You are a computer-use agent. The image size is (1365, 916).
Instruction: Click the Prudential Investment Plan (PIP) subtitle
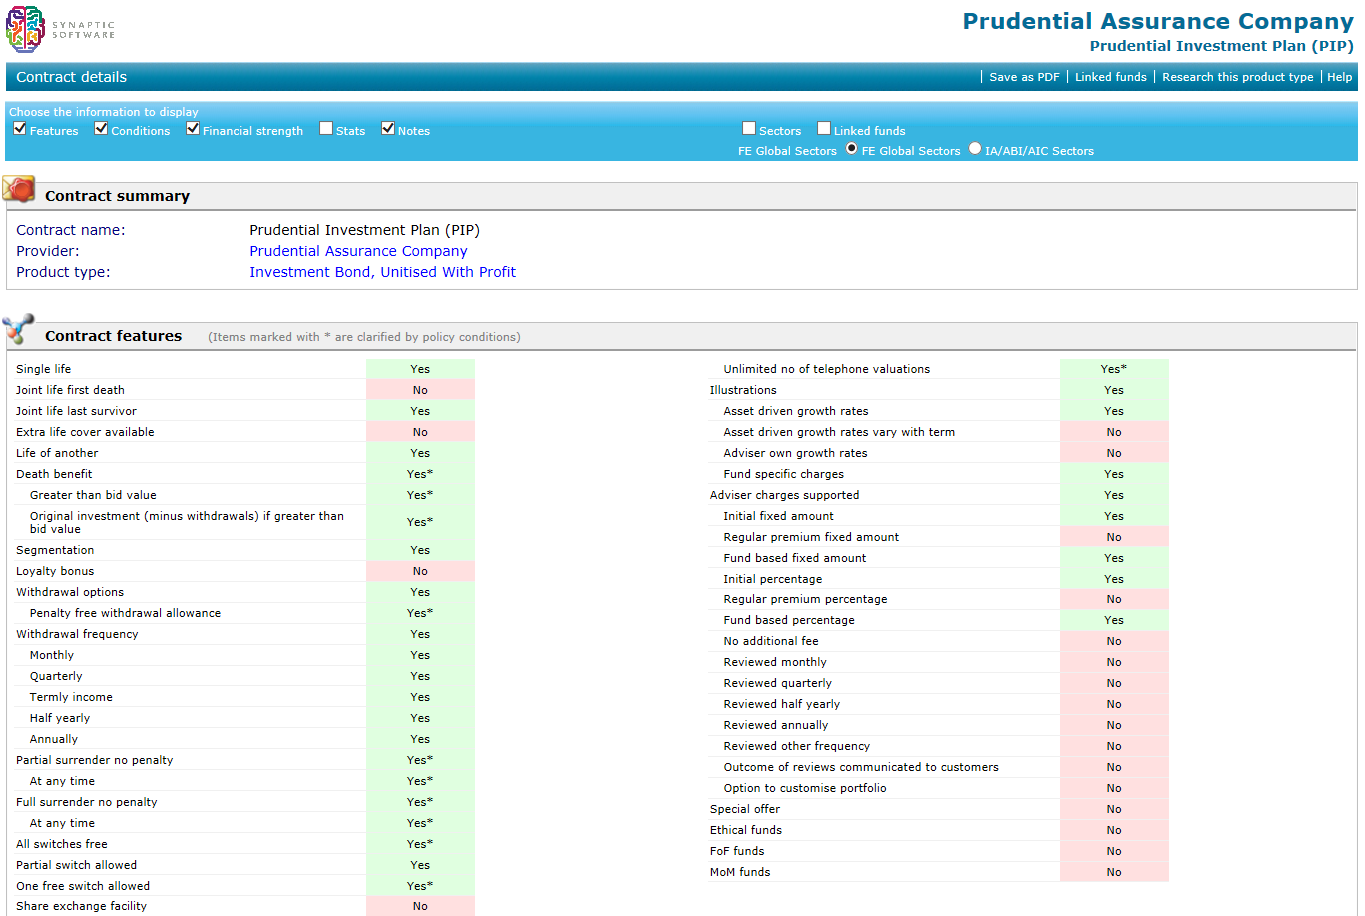pyautogui.click(x=1221, y=46)
